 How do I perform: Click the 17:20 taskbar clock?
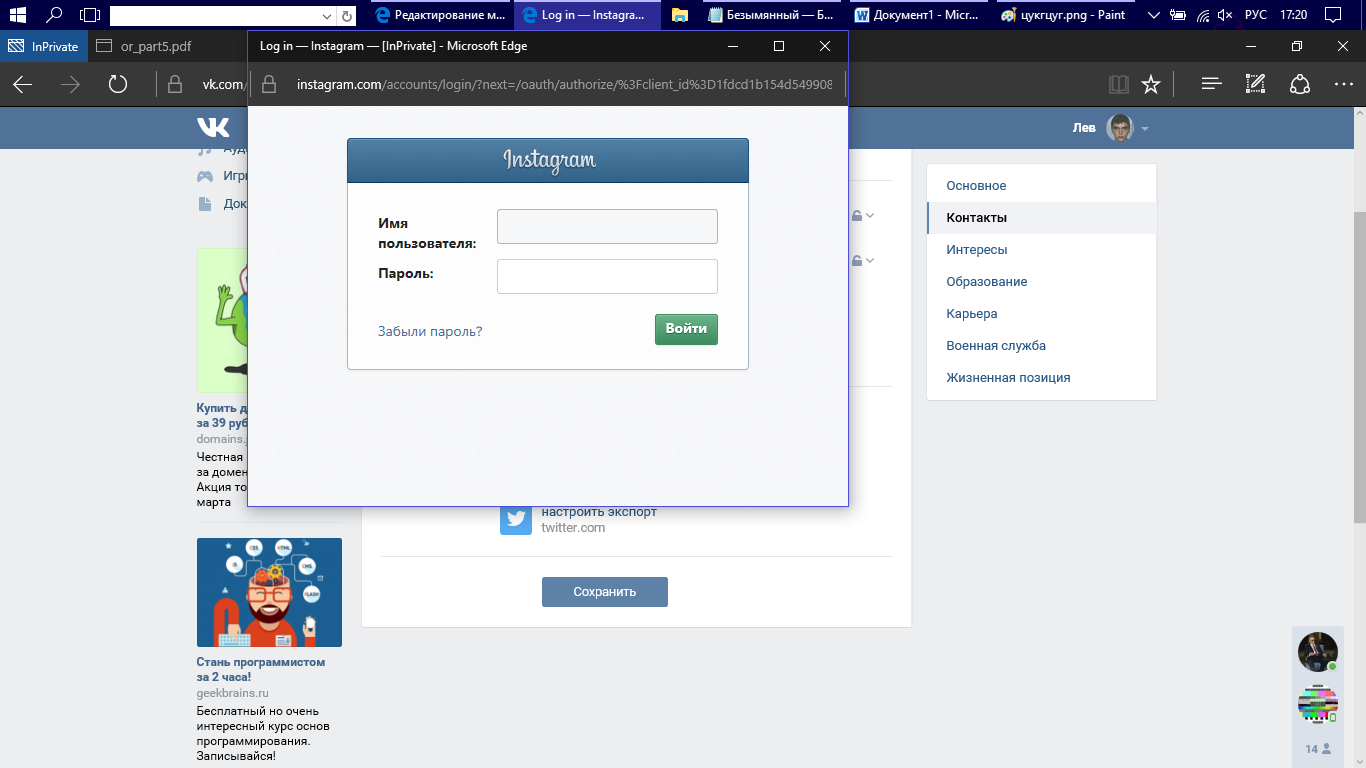point(1293,15)
